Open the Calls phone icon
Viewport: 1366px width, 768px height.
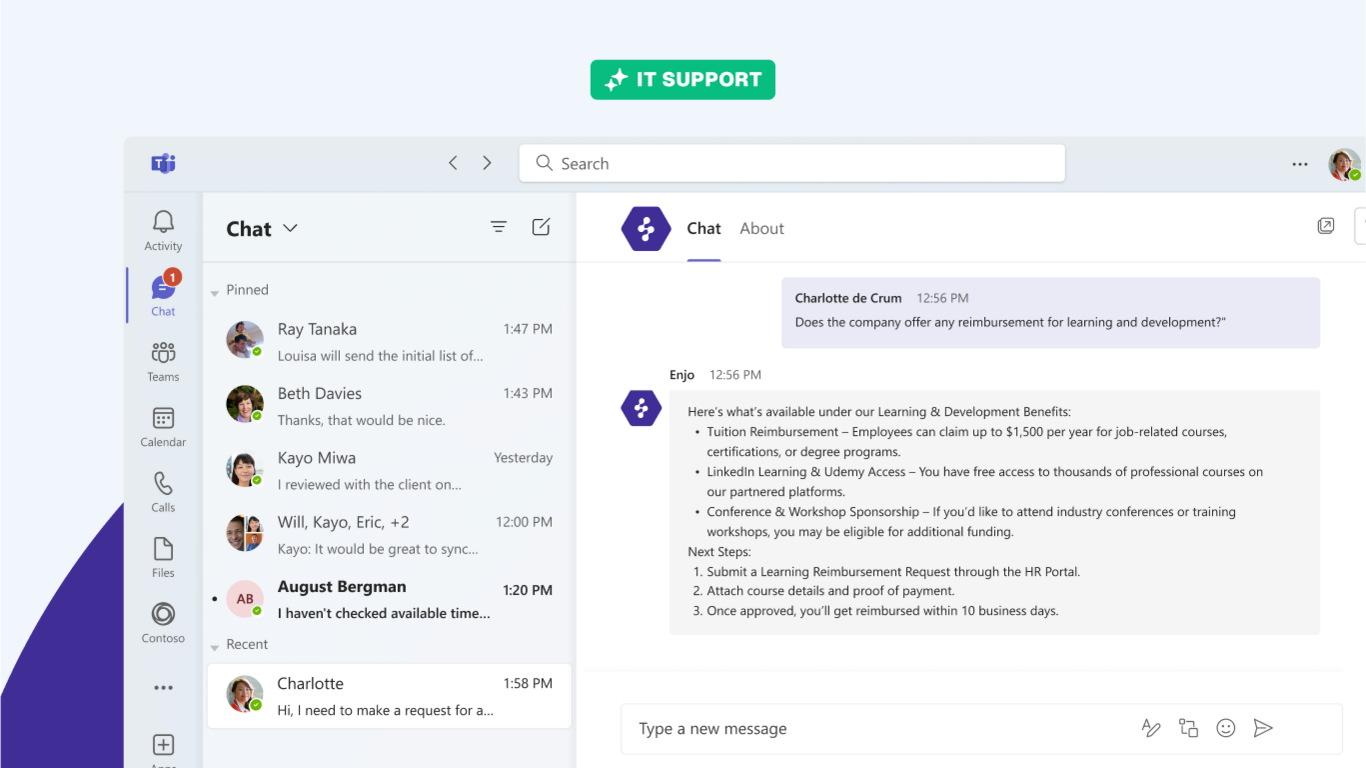(x=163, y=484)
